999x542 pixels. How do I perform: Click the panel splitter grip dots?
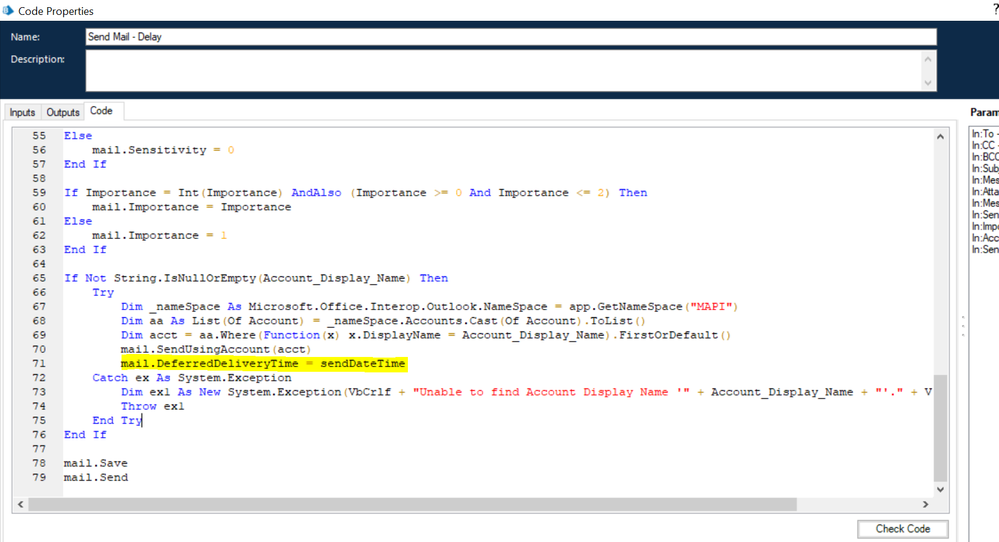point(963,326)
